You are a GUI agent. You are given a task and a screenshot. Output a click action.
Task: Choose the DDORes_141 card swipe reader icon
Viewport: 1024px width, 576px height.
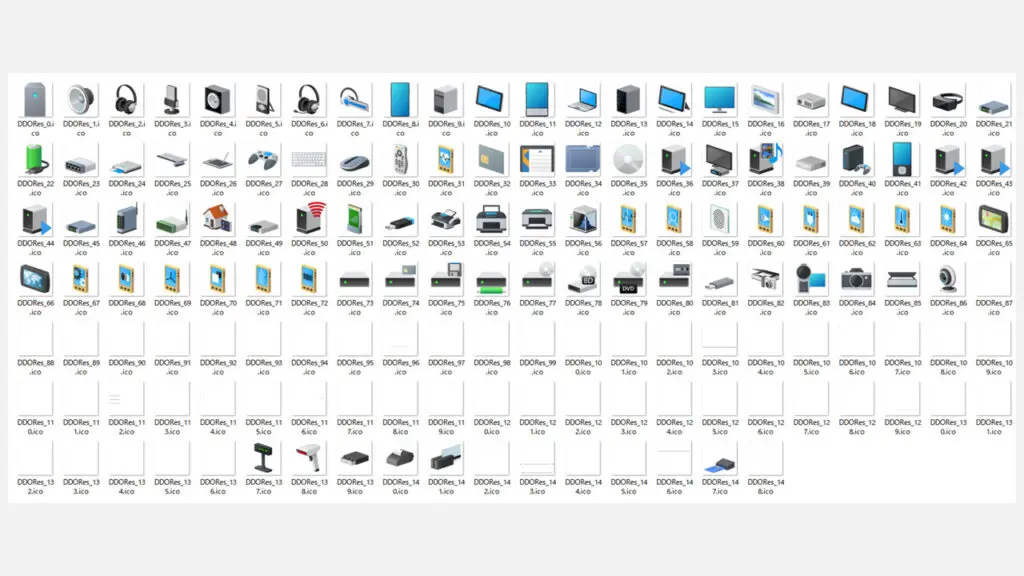click(x=446, y=458)
